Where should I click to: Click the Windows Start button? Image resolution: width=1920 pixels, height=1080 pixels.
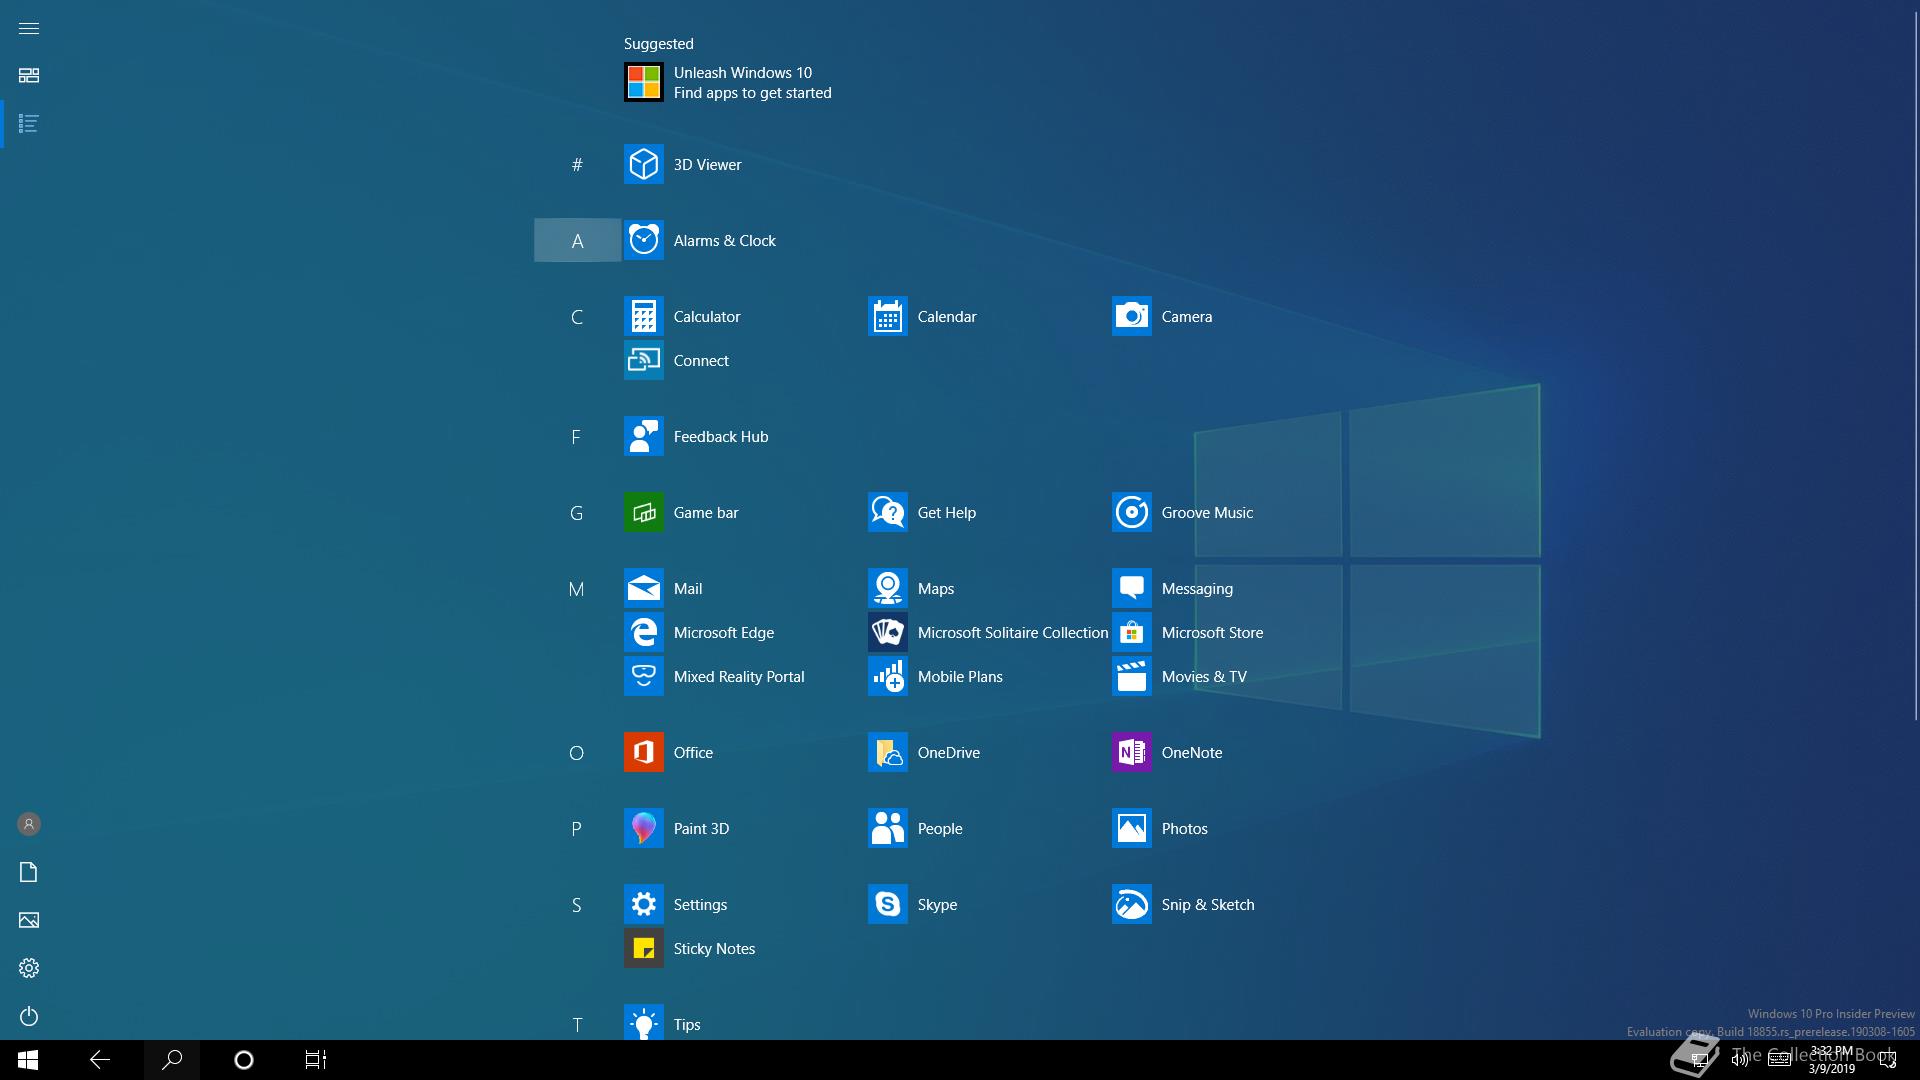pyautogui.click(x=28, y=1060)
